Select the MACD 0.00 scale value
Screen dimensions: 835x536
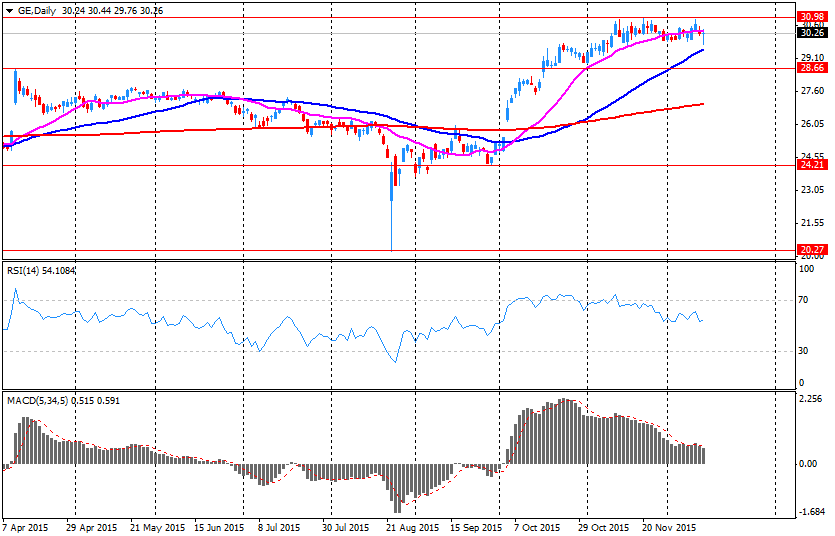808,464
